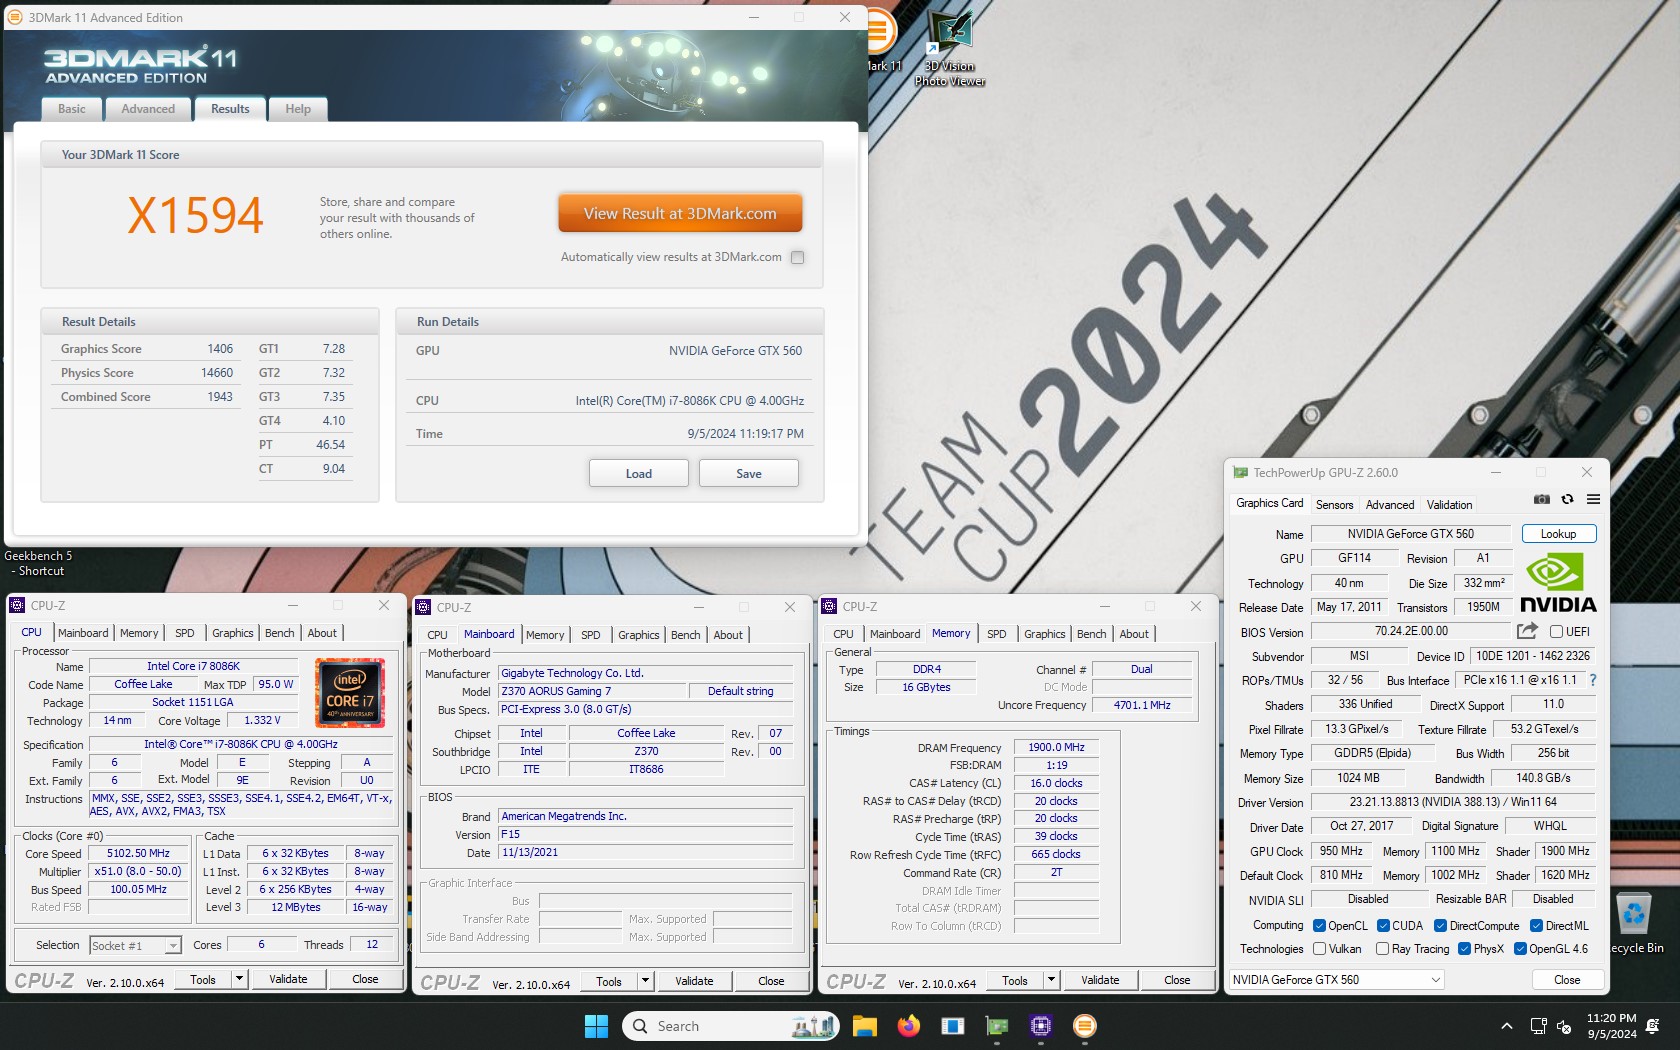1680x1050 pixels.
Task: Click Validate in CPU-Z CPU window
Action: pyautogui.click(x=288, y=979)
